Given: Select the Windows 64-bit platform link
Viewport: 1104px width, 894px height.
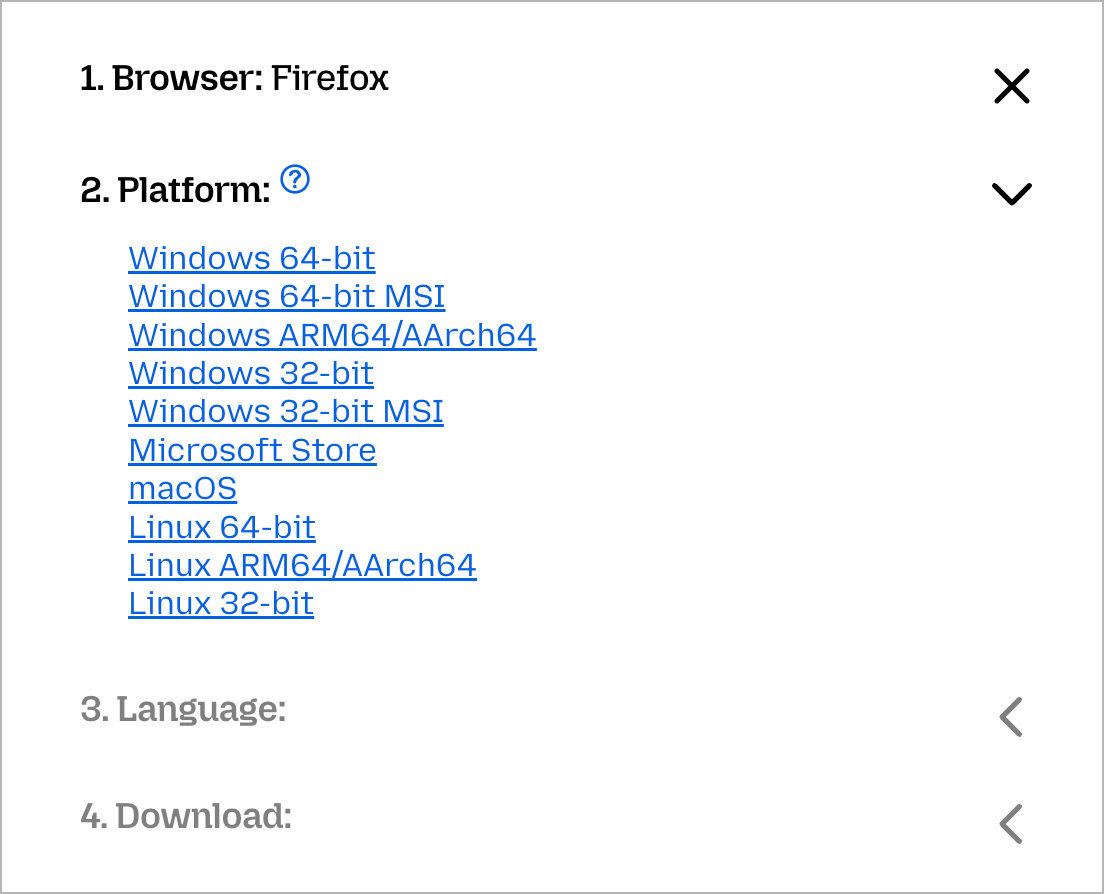Looking at the screenshot, I should point(252,258).
